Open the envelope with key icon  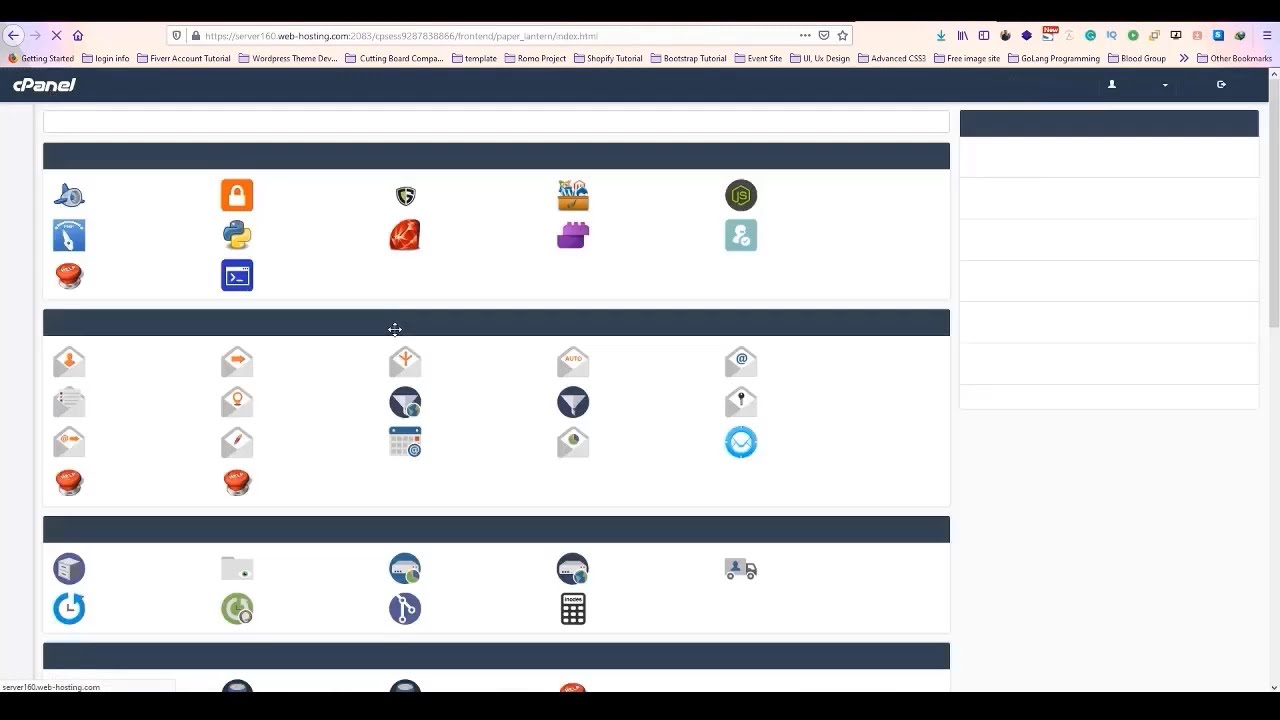coord(741,402)
